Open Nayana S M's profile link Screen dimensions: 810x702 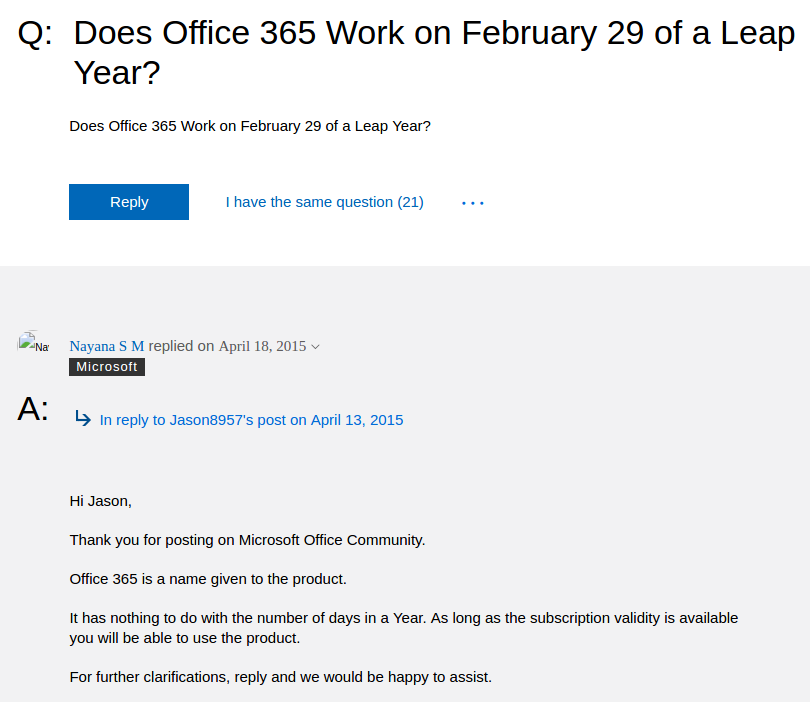[x=107, y=346]
